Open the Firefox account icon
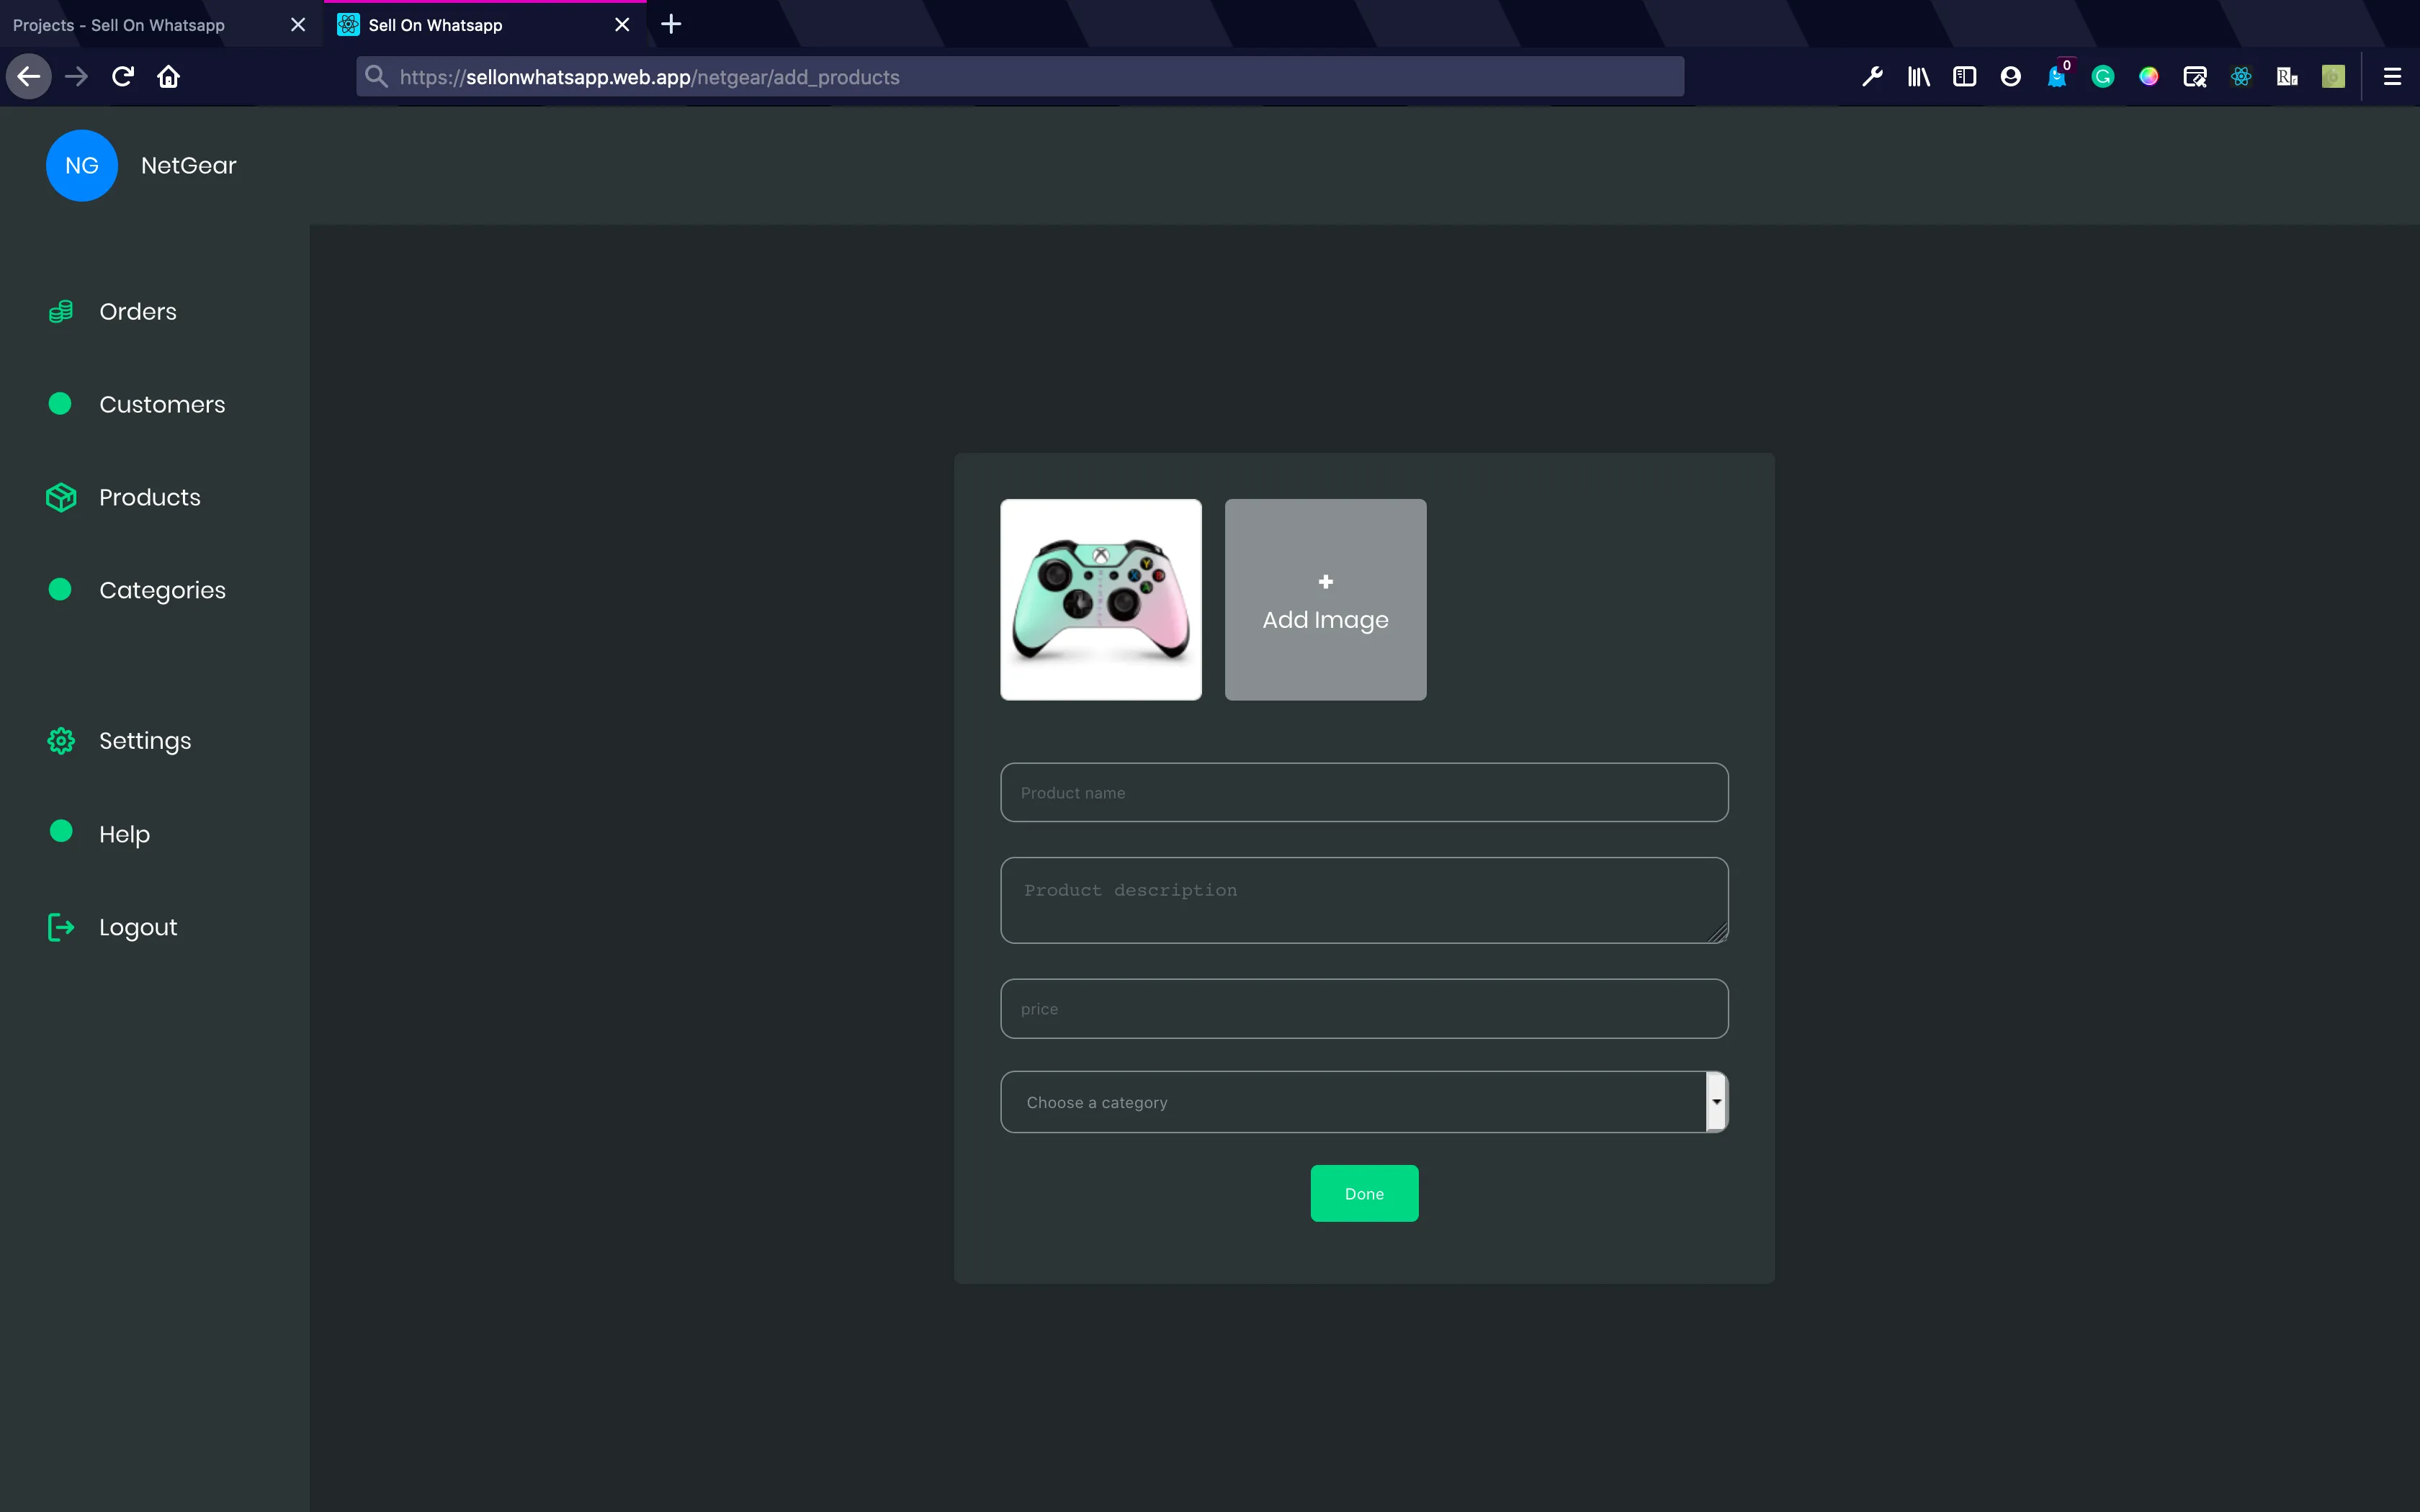The height and width of the screenshot is (1512, 2420). [x=2010, y=77]
